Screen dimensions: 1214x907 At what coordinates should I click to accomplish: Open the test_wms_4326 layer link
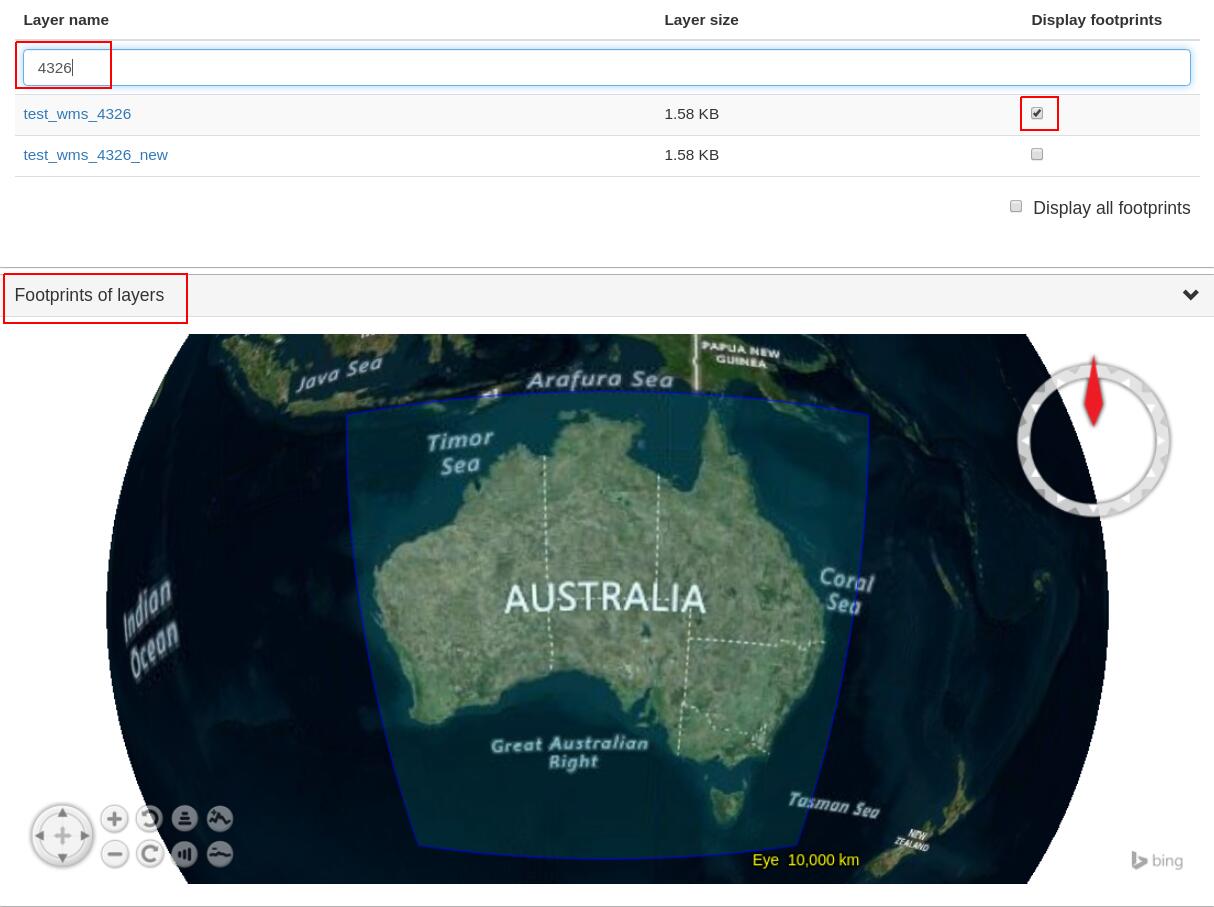(77, 114)
